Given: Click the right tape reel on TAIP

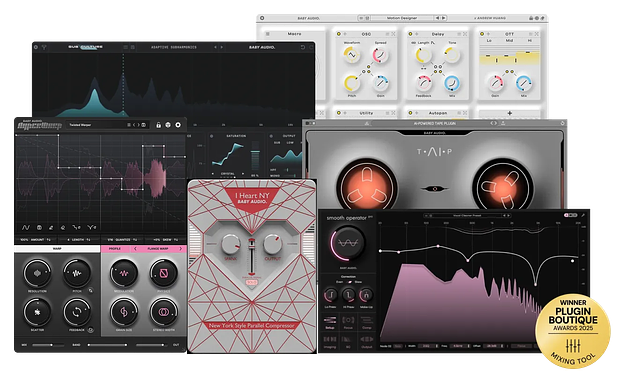Looking at the screenshot, I should [502, 187].
